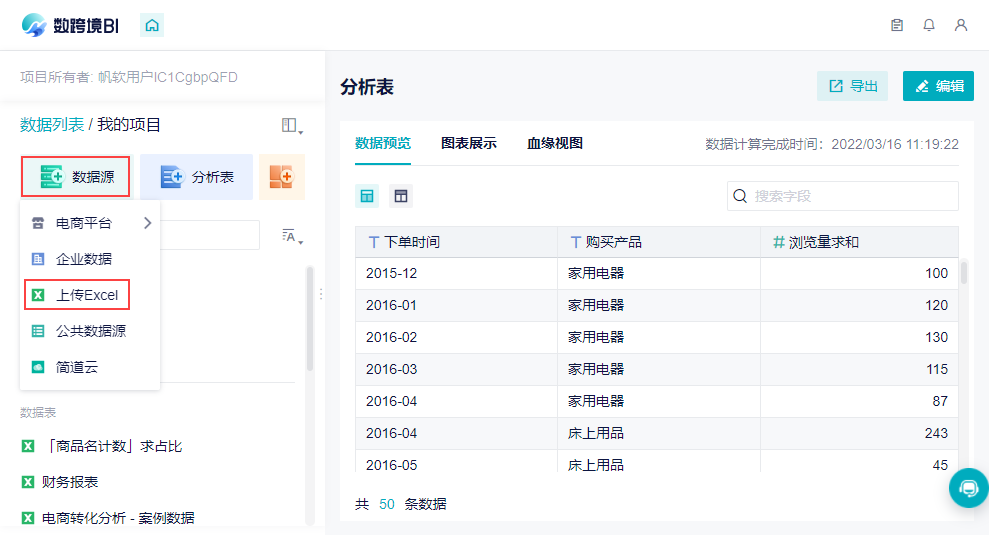The image size is (989, 535).
Task: Click the 导出 button
Action: coord(853,86)
